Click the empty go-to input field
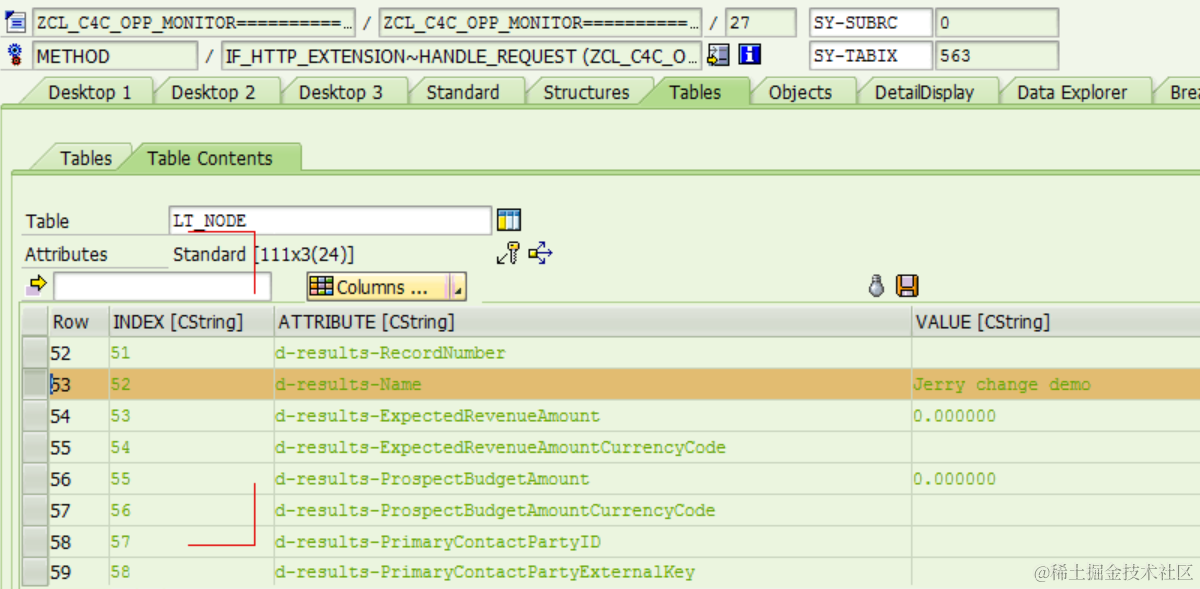The width and height of the screenshot is (1200, 589). pyautogui.click(x=162, y=287)
